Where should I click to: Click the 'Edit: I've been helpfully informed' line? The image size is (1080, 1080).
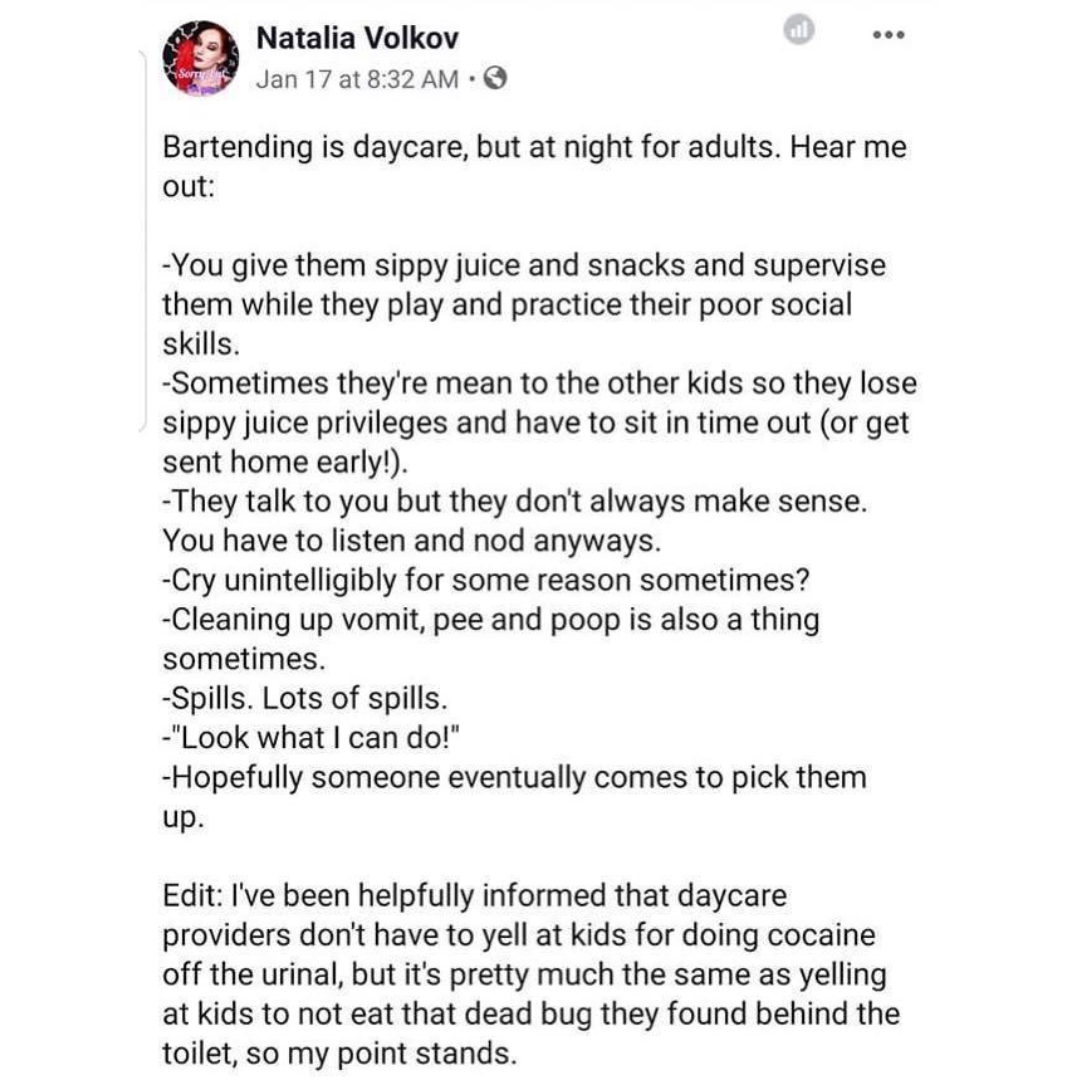475,895
